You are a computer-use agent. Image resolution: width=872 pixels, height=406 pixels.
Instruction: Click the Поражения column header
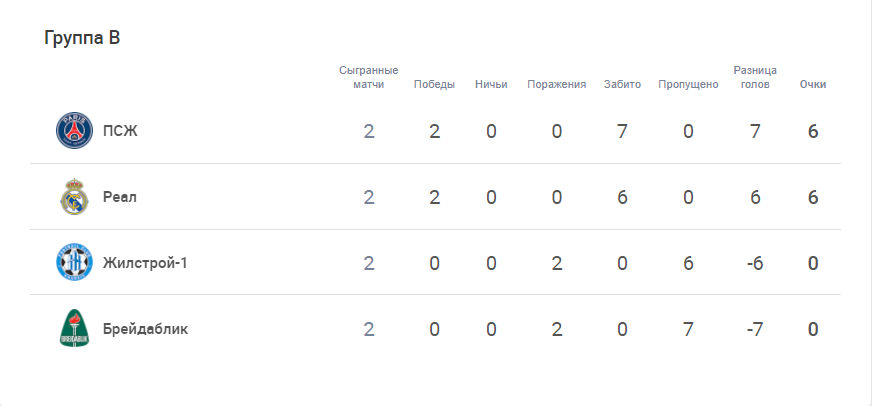[x=557, y=85]
